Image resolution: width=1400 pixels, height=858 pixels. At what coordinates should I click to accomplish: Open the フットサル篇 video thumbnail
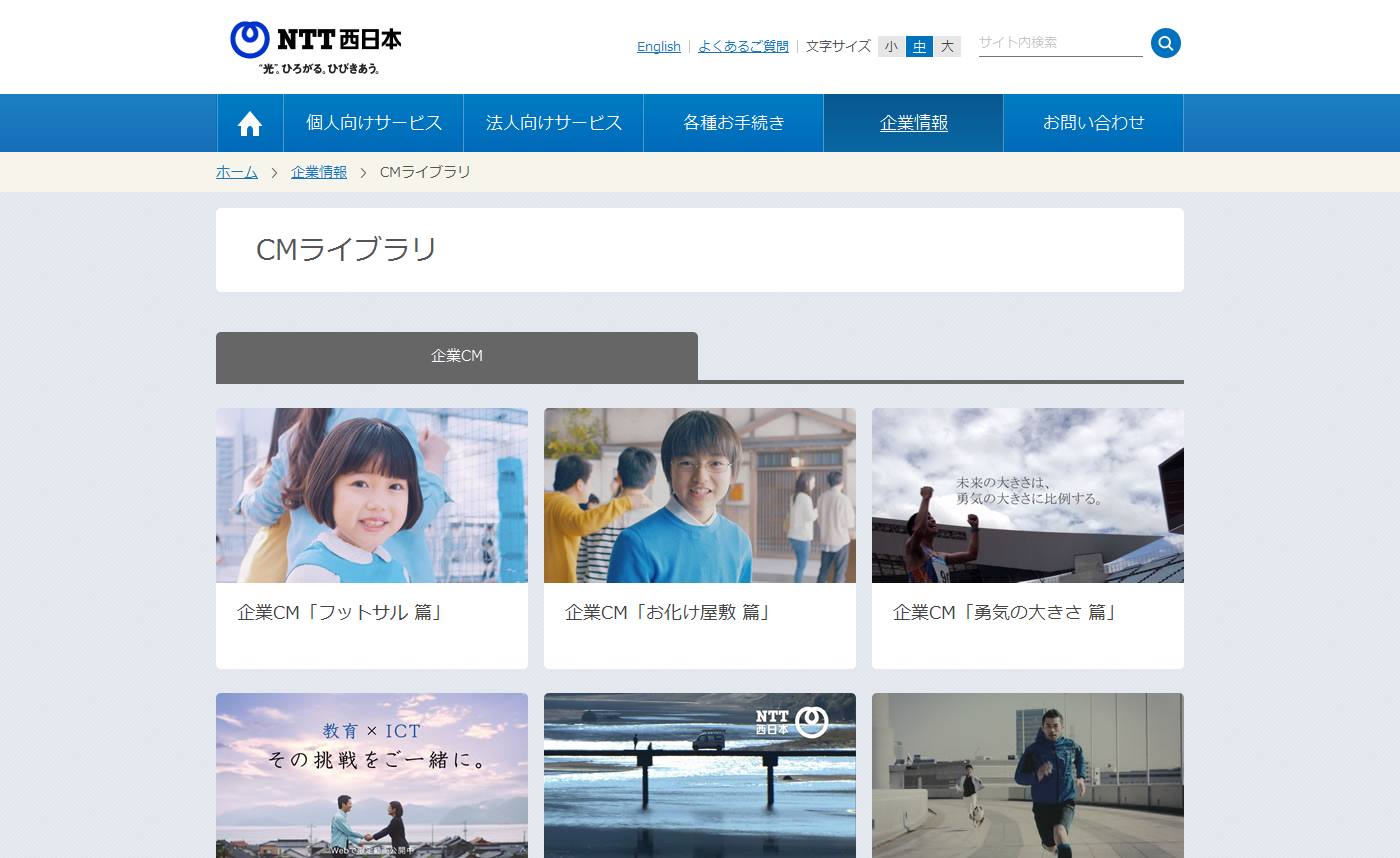[372, 495]
